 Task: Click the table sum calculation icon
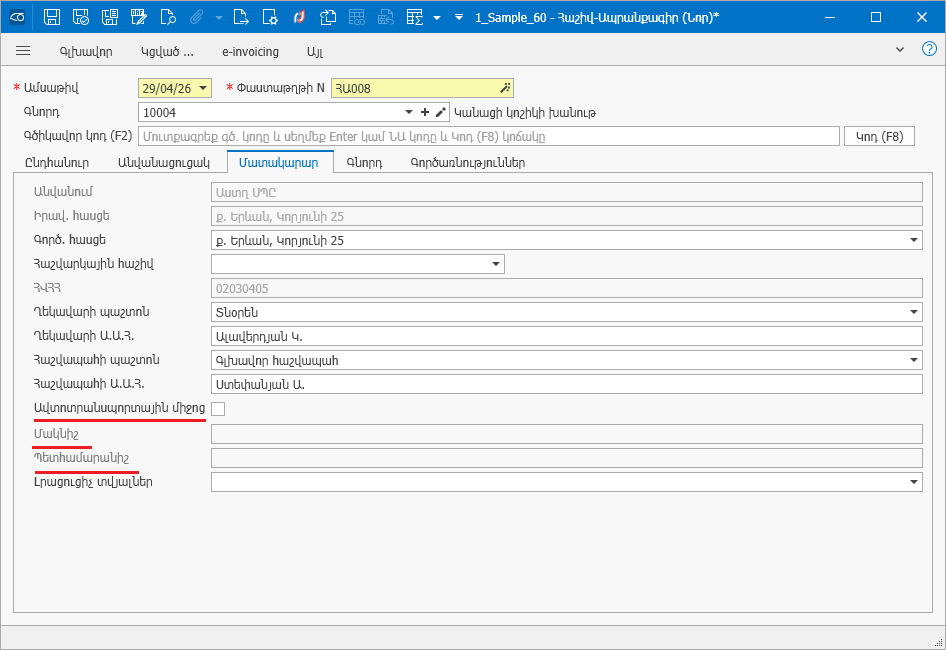(414, 17)
